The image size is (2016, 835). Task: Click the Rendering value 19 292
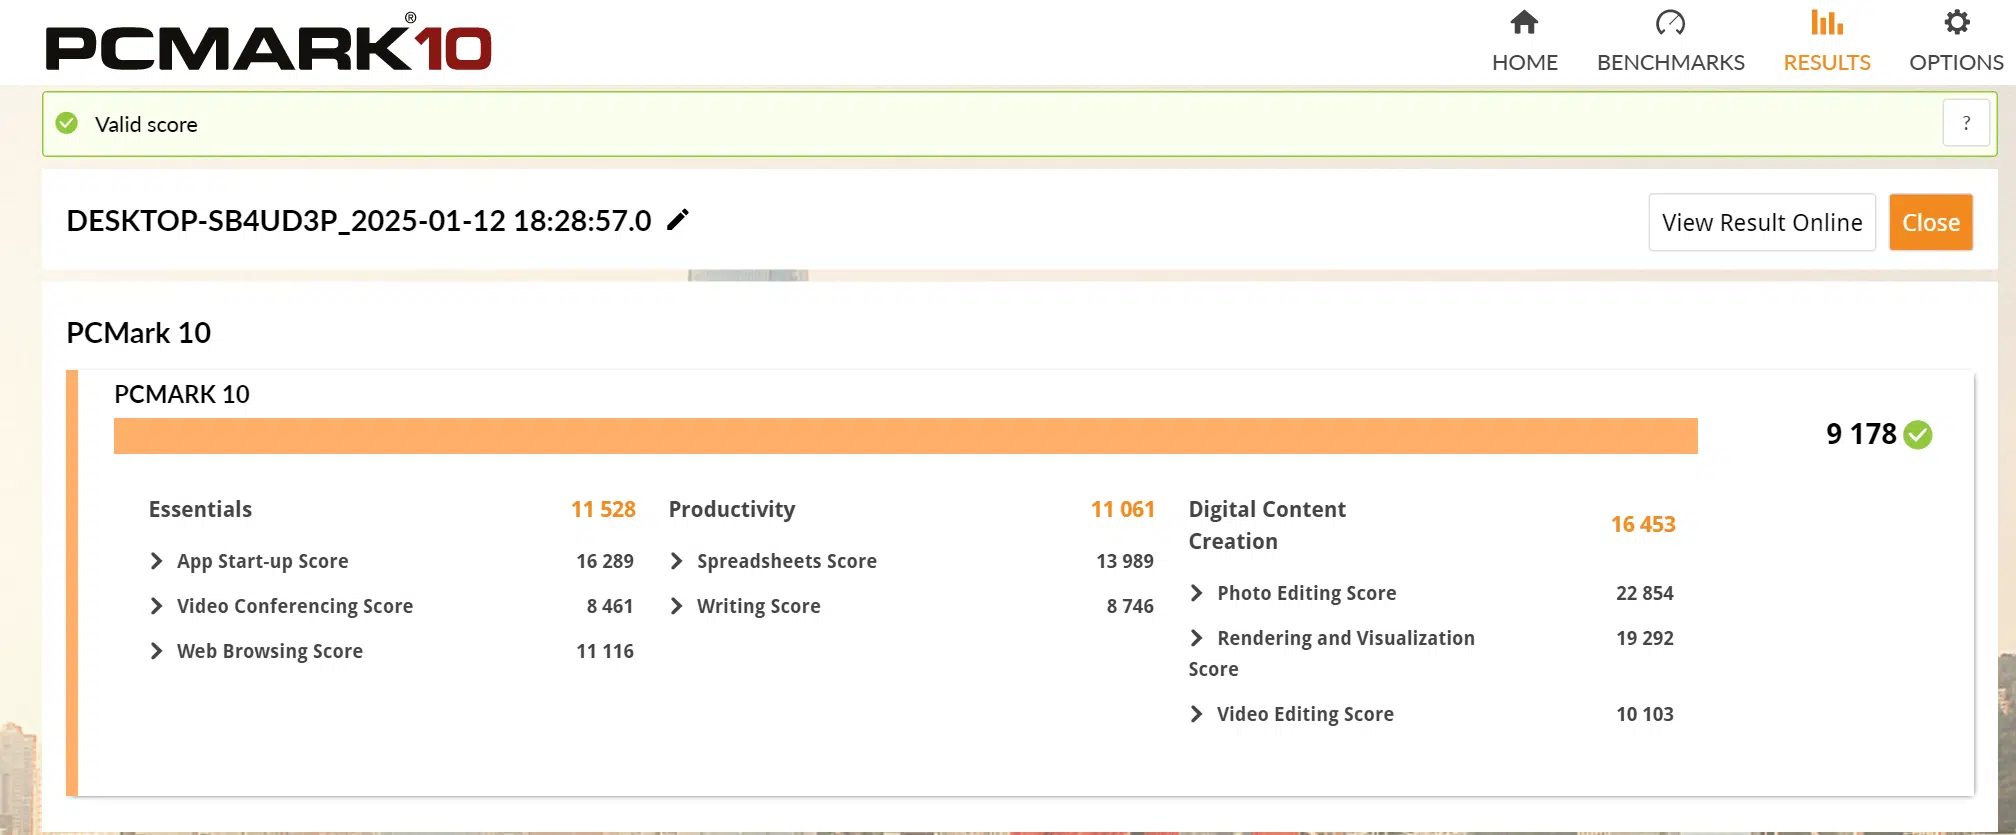pos(1645,638)
